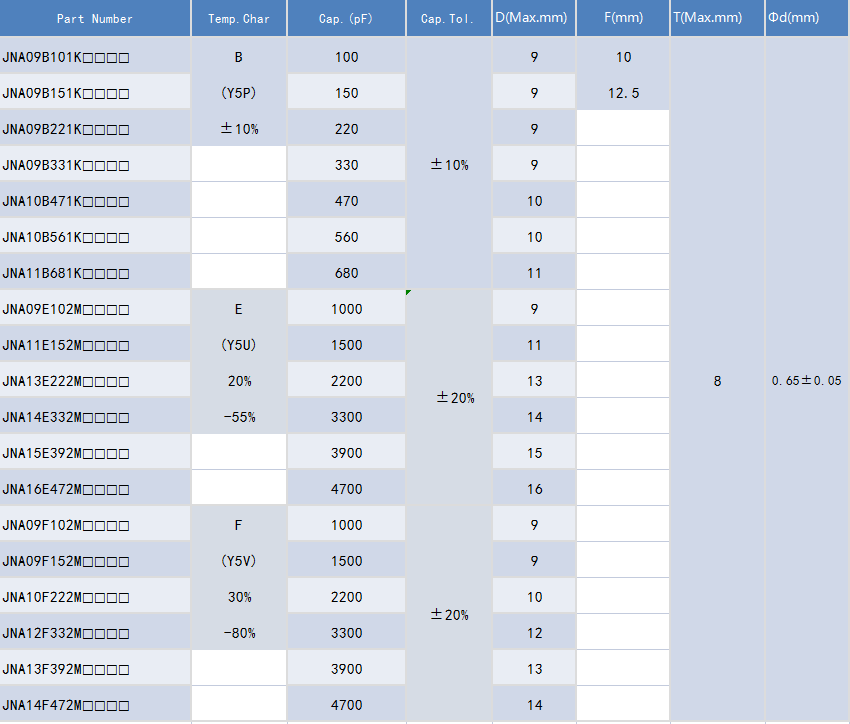
Task: Click the JNA16E472M part number cell
Action: tap(95, 489)
